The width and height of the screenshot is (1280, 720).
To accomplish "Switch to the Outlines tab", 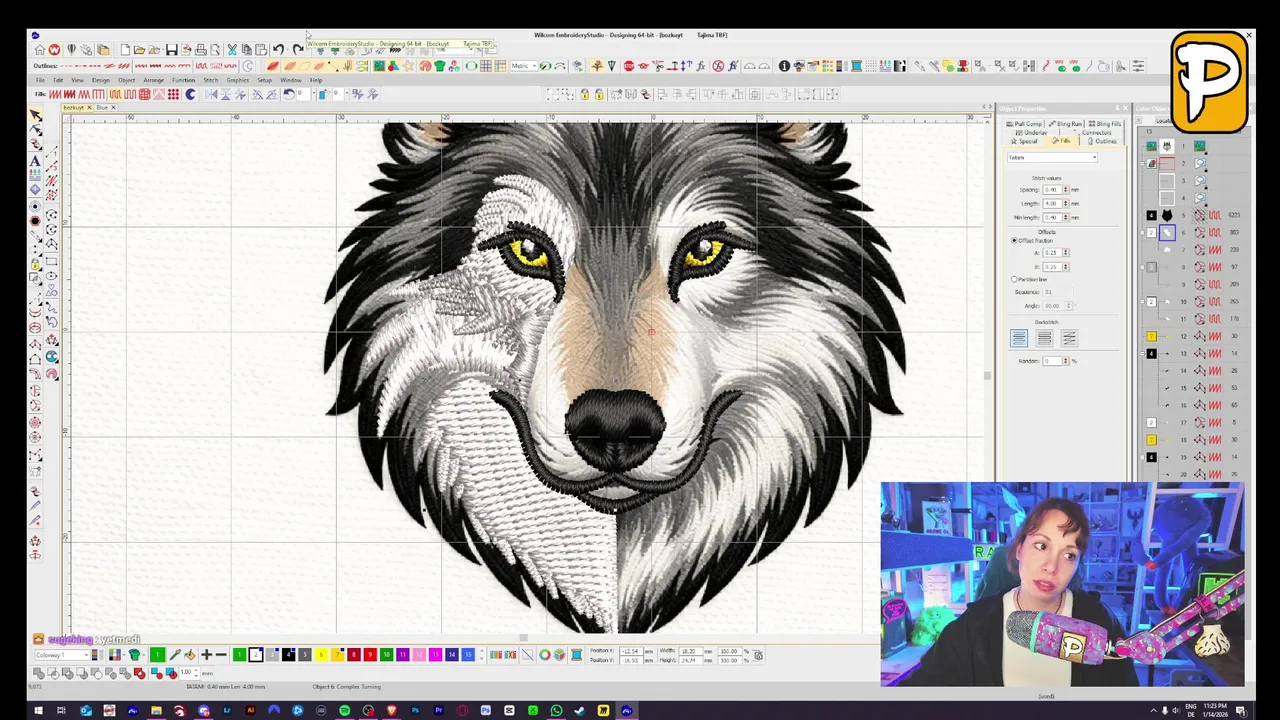I will point(1101,141).
